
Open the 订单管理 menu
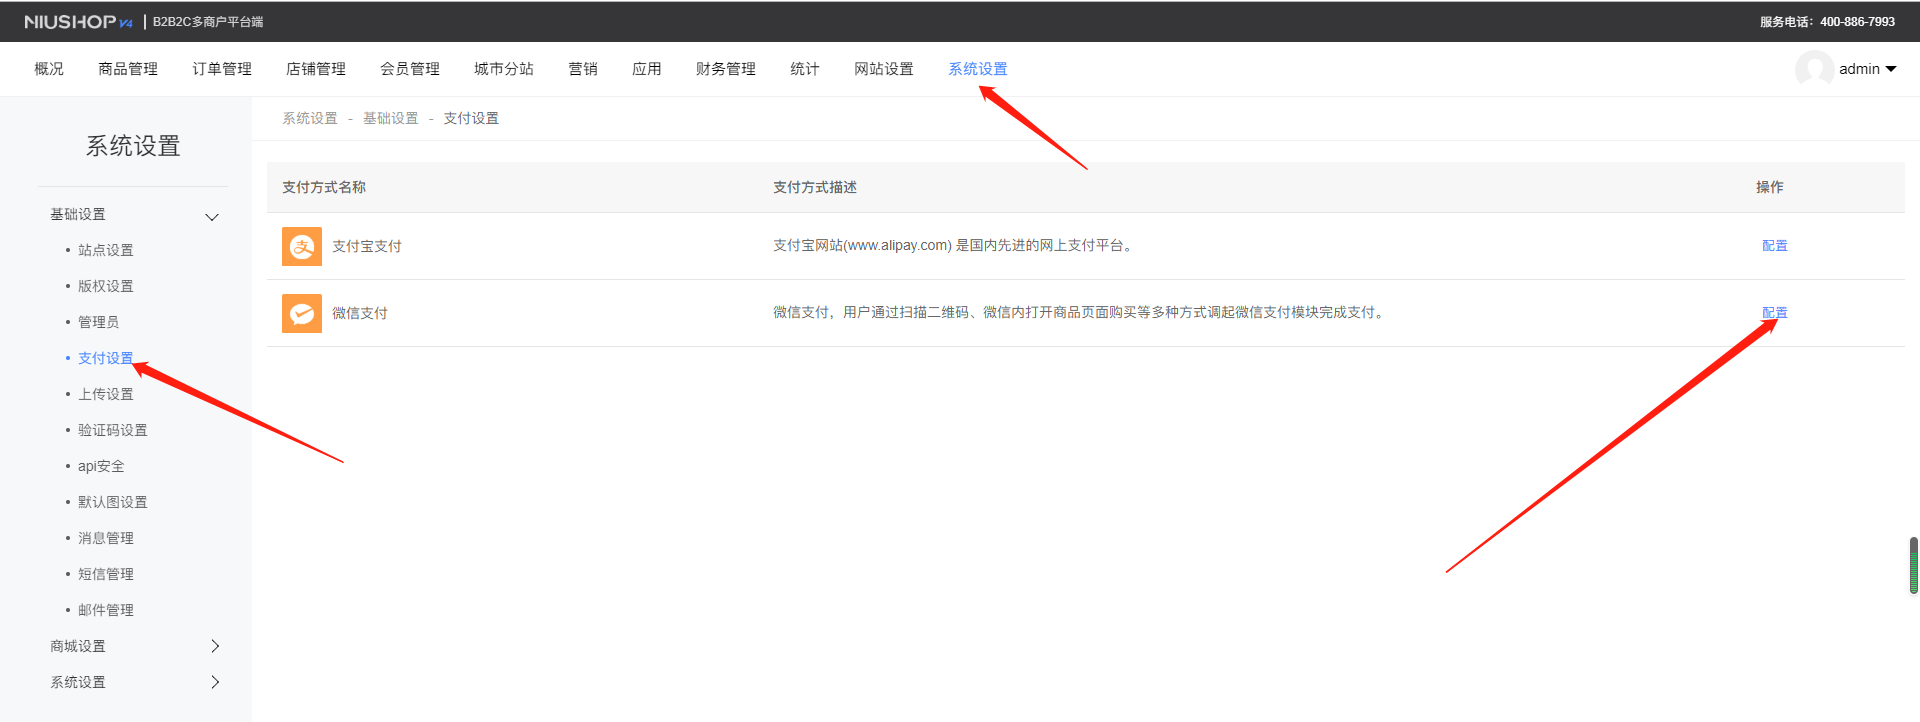click(x=222, y=69)
